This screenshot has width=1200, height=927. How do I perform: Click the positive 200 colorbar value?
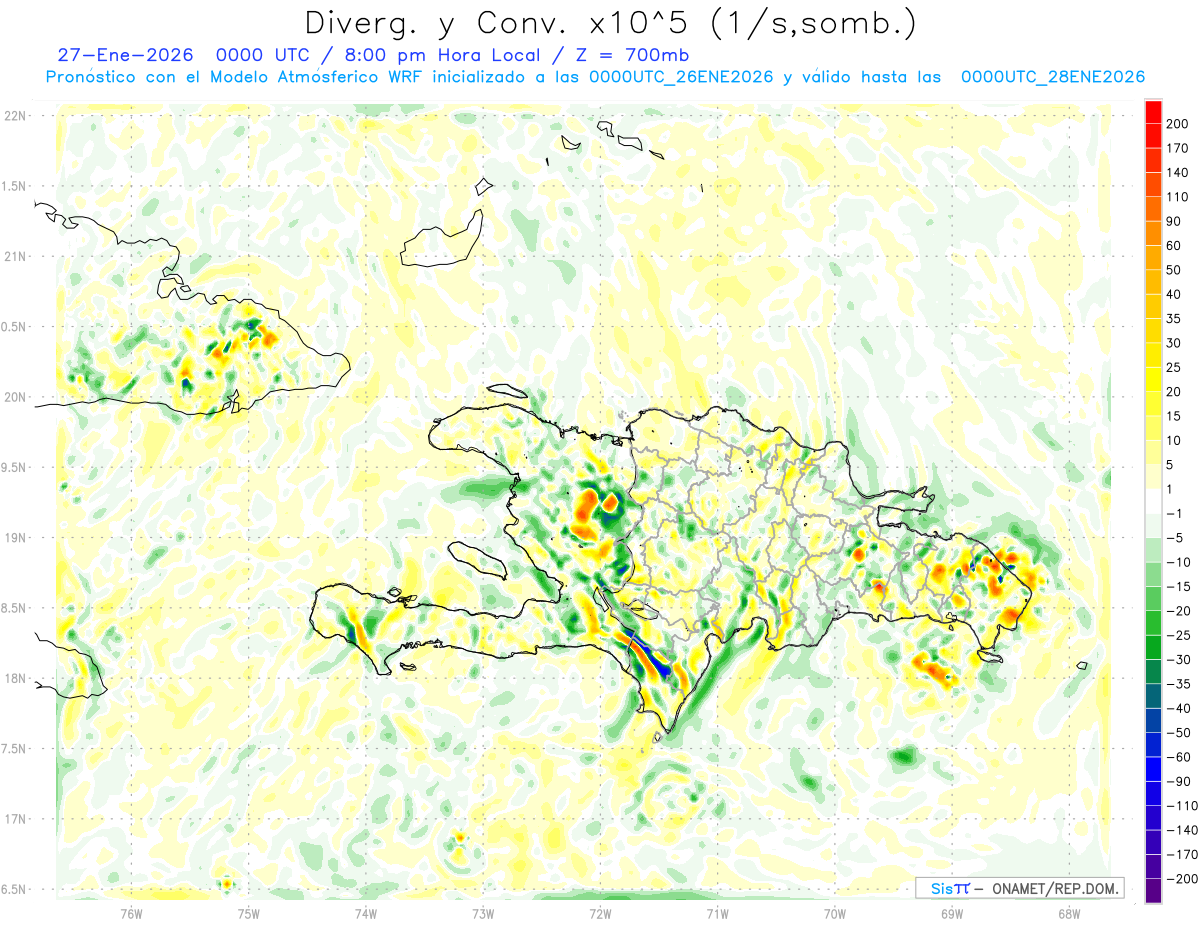1177,124
